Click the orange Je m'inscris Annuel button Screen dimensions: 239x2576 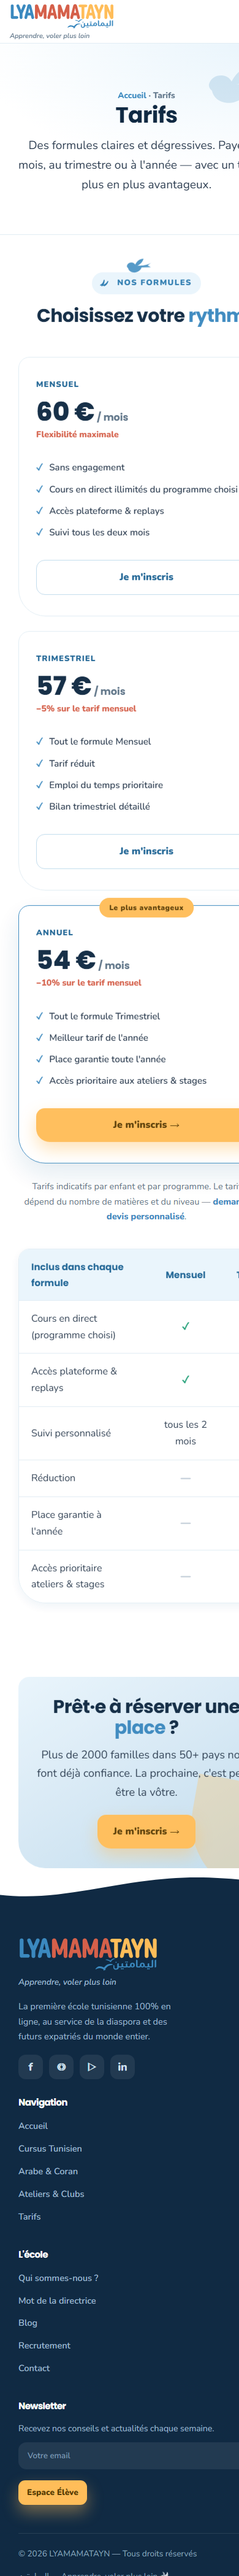click(146, 1124)
